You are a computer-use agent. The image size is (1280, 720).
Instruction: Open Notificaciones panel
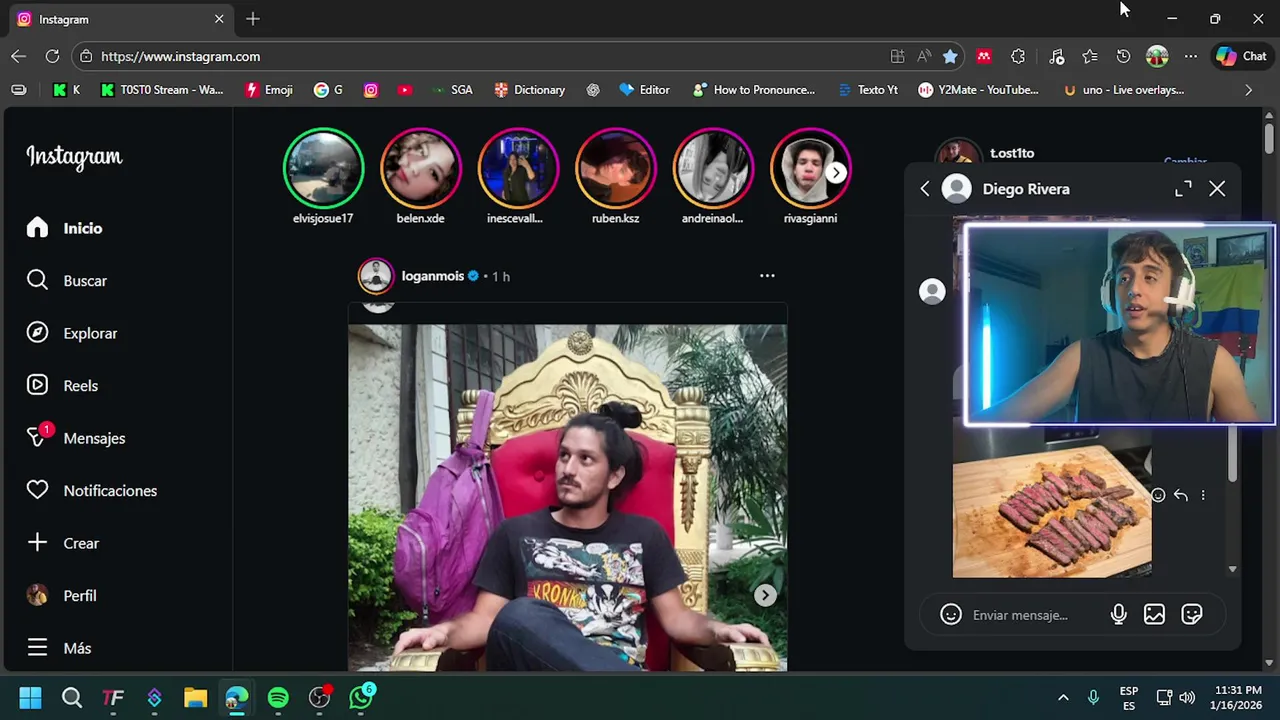point(92,490)
